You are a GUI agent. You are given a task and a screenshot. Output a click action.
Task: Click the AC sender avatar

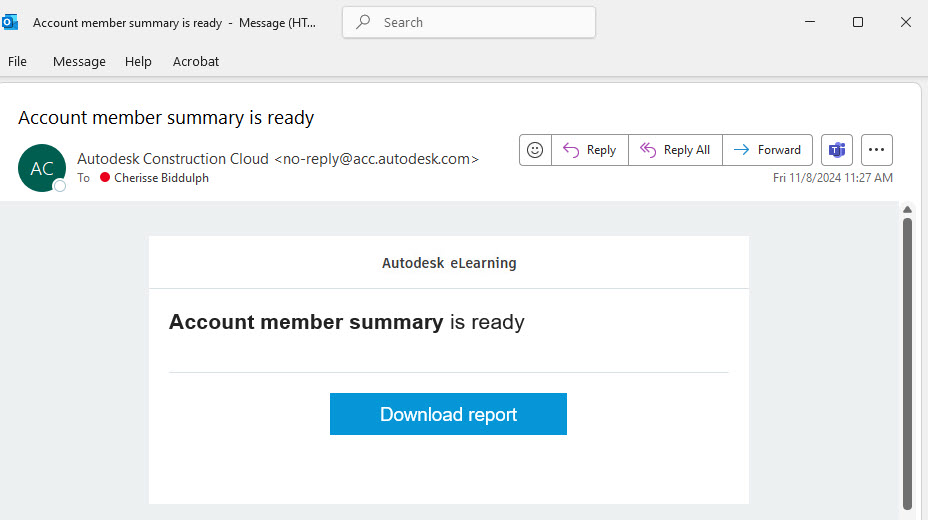click(41, 168)
